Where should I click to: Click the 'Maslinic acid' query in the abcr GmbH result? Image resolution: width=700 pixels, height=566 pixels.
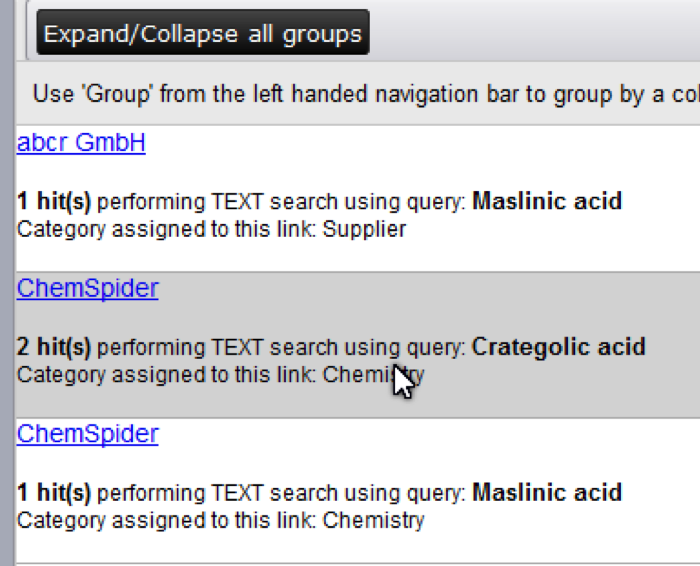(546, 202)
